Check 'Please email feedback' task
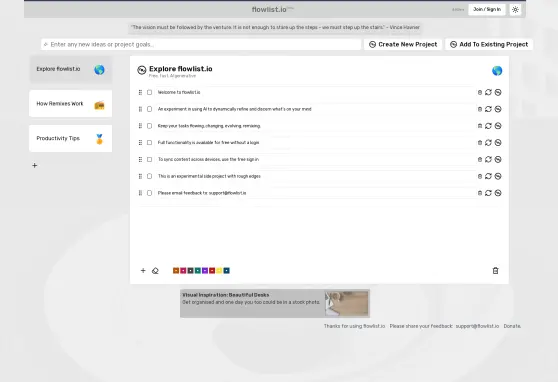 coord(149,193)
